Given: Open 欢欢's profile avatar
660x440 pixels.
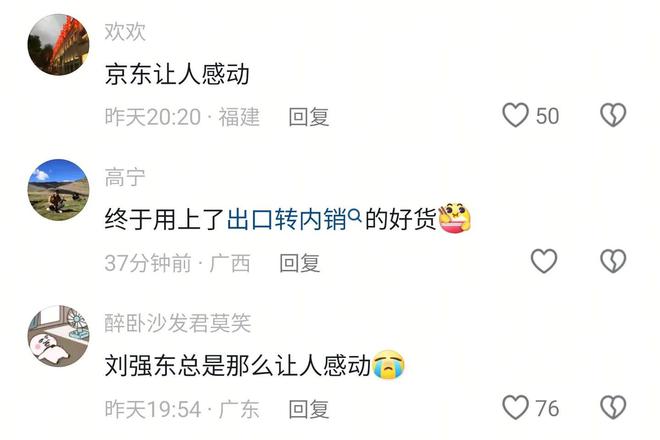Looking at the screenshot, I should 58,44.
